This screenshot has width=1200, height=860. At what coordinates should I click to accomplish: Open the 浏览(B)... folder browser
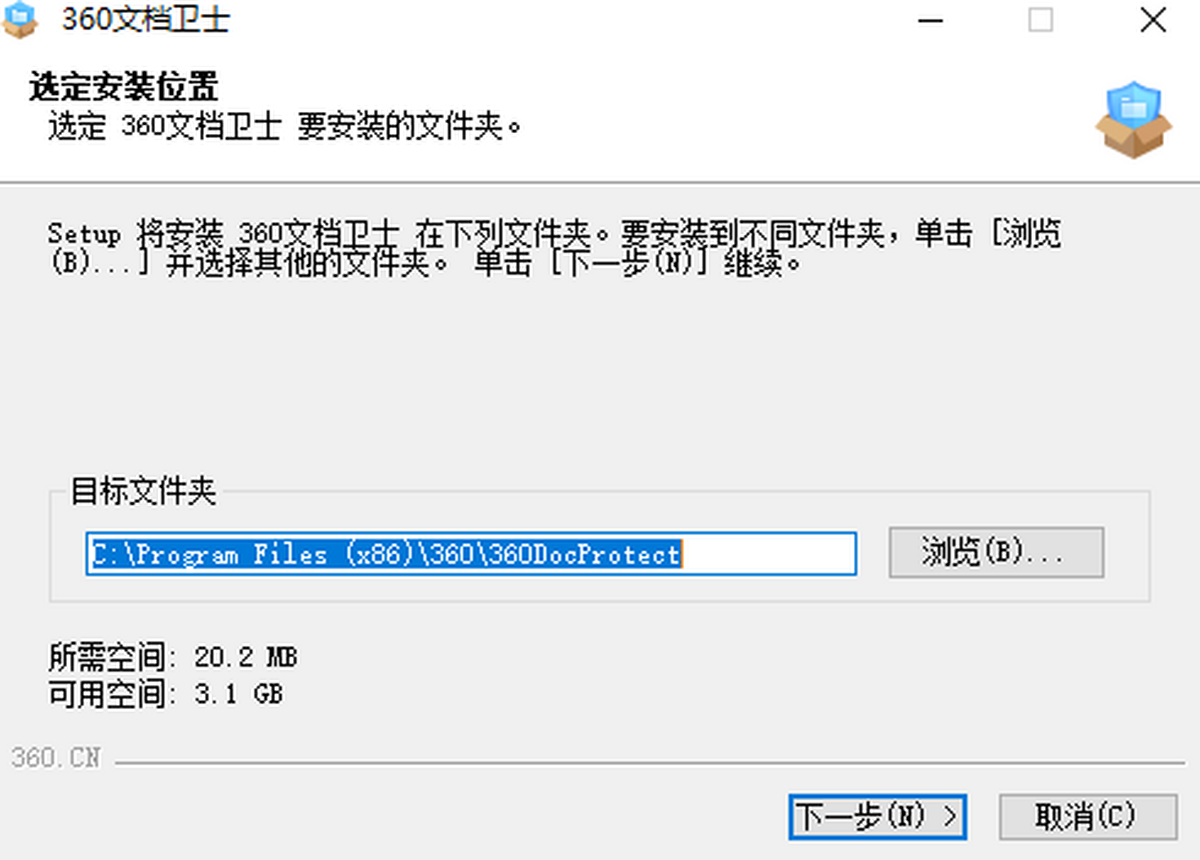(x=996, y=553)
